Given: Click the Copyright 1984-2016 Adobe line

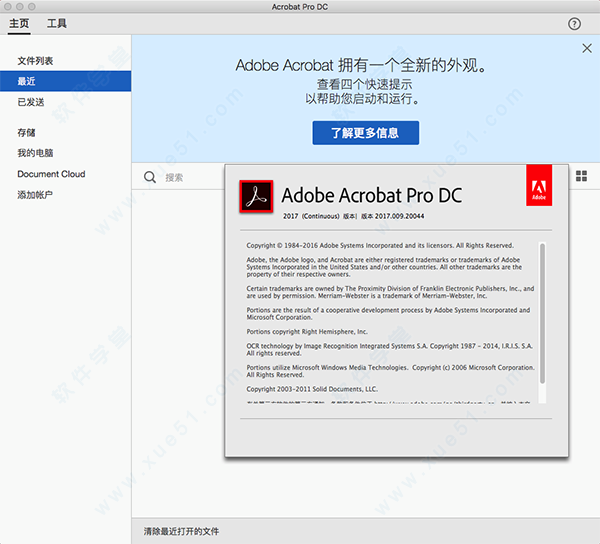Looking at the screenshot, I should (380, 245).
